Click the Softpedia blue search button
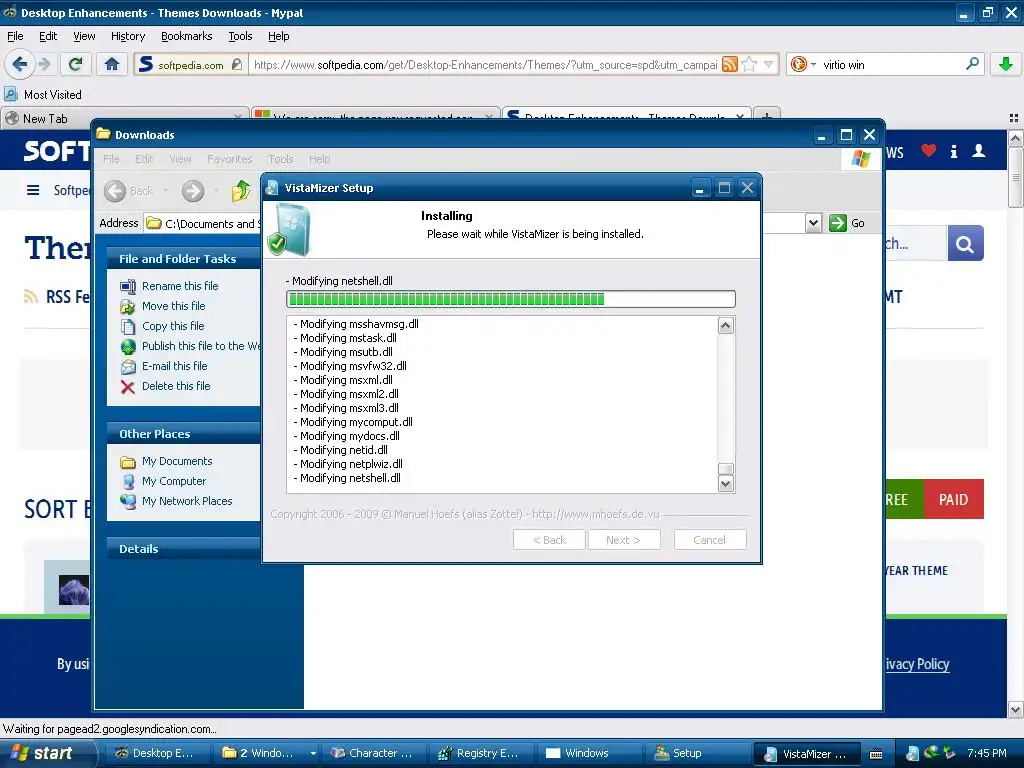This screenshot has height=768, width=1024. [965, 244]
